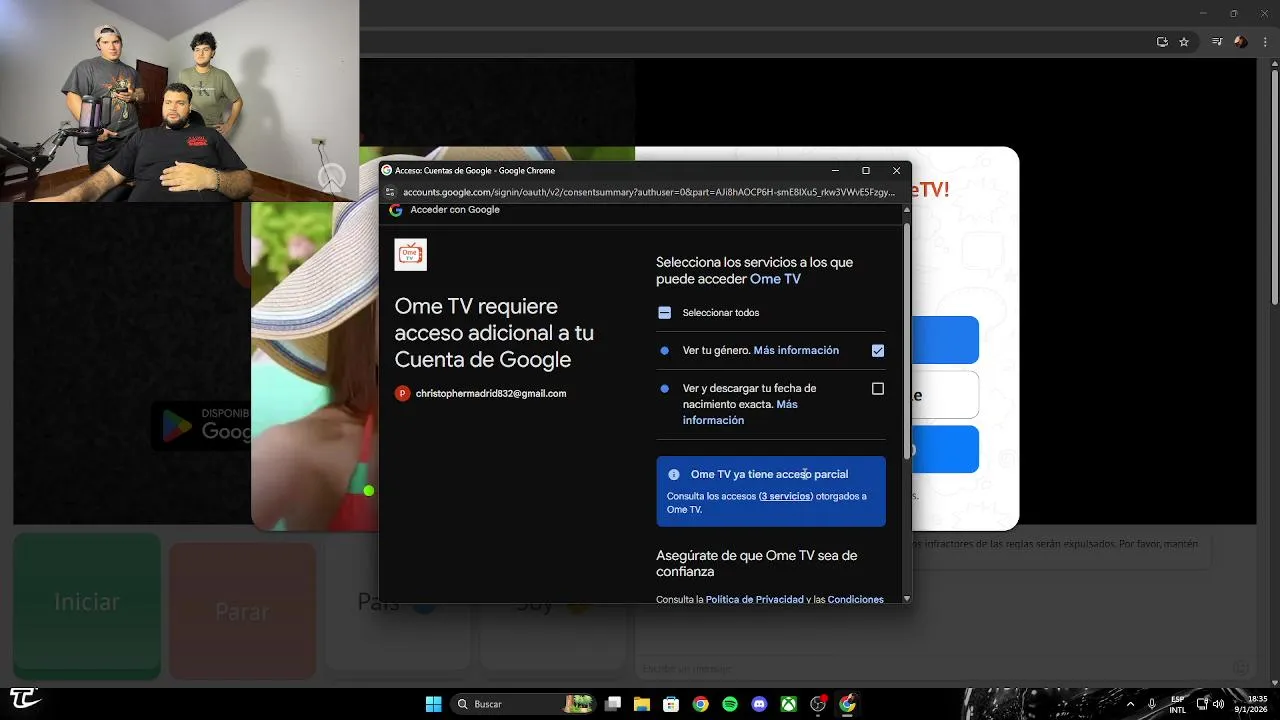Image resolution: width=1280 pixels, height=720 pixels.
Task: Click the Ome TV link in heading
Action: click(775, 280)
